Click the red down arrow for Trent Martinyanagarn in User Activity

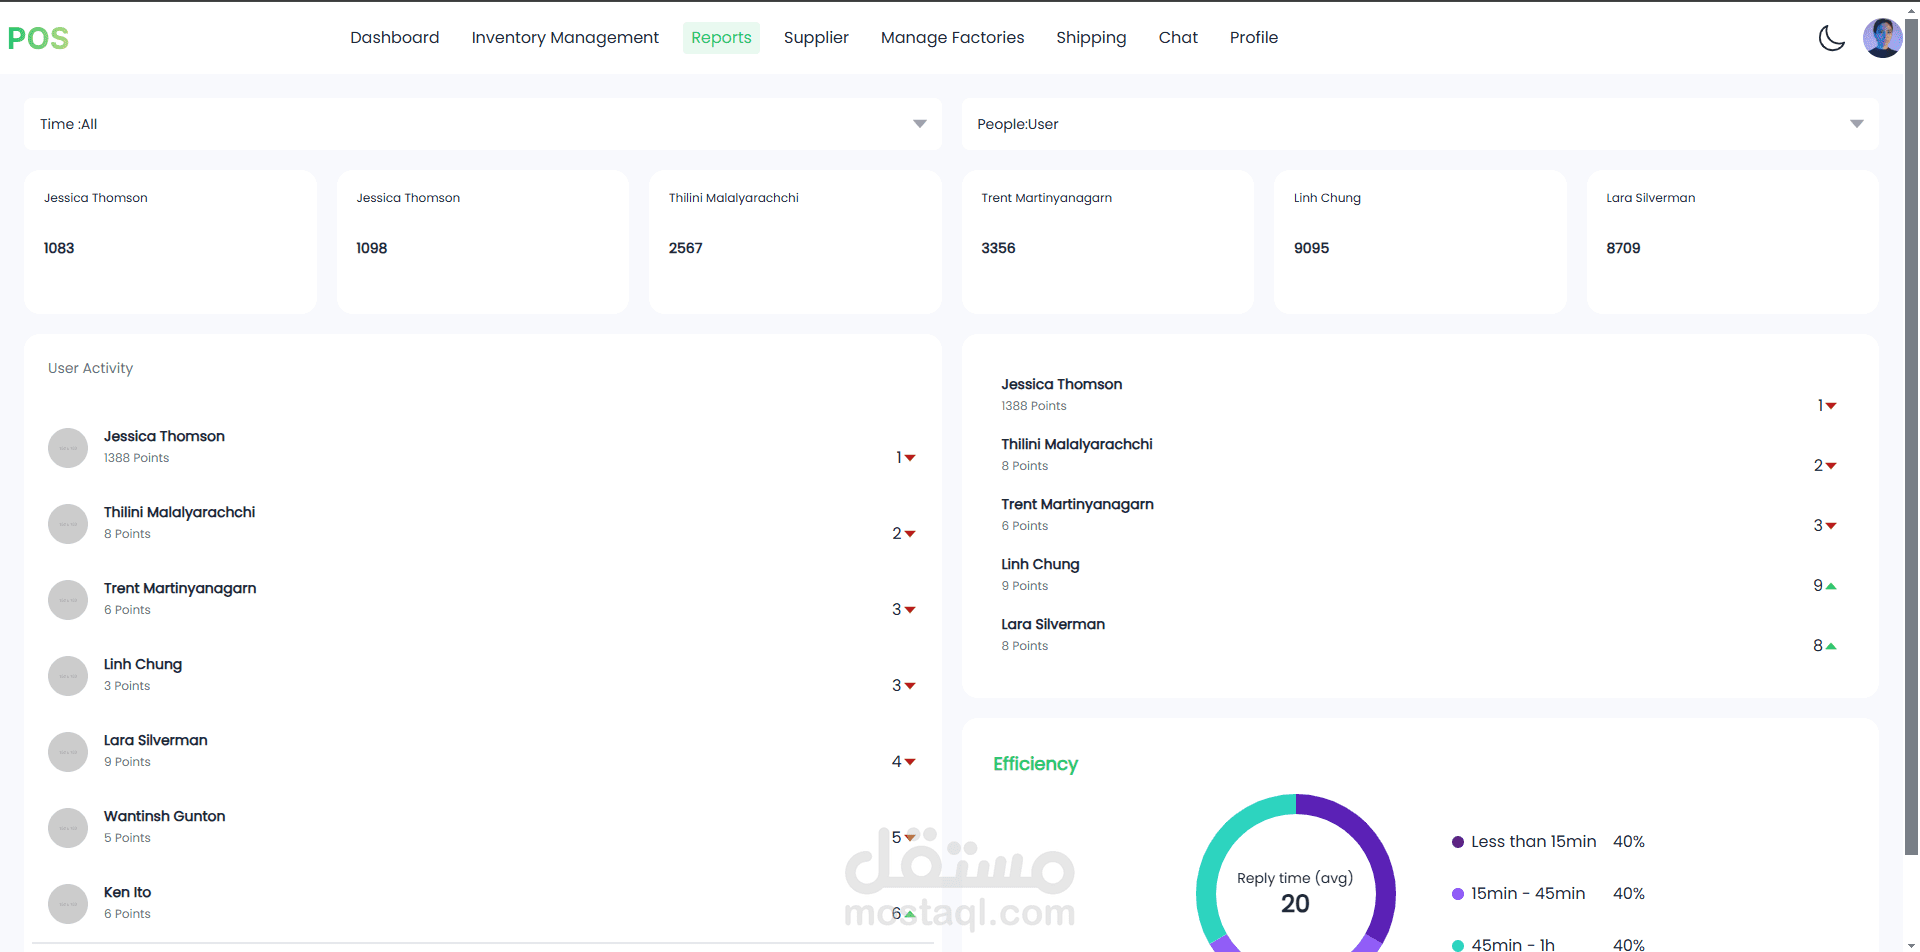click(910, 610)
